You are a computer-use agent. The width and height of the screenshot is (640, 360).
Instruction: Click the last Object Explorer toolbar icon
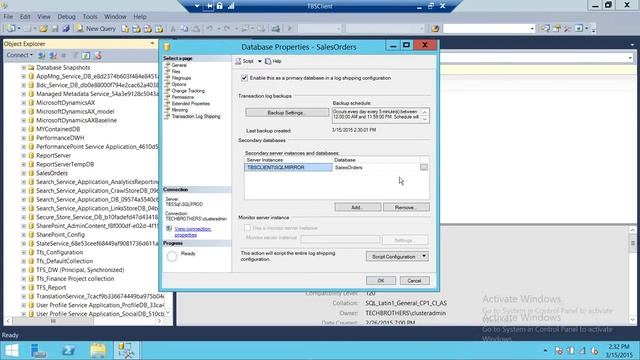[x=98, y=56]
